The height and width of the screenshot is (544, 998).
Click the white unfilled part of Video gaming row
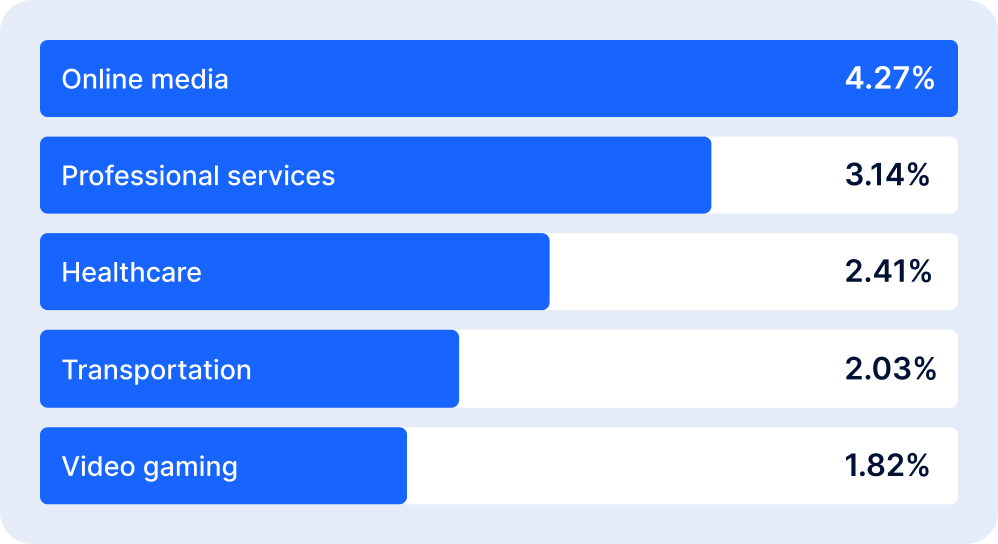point(620,467)
